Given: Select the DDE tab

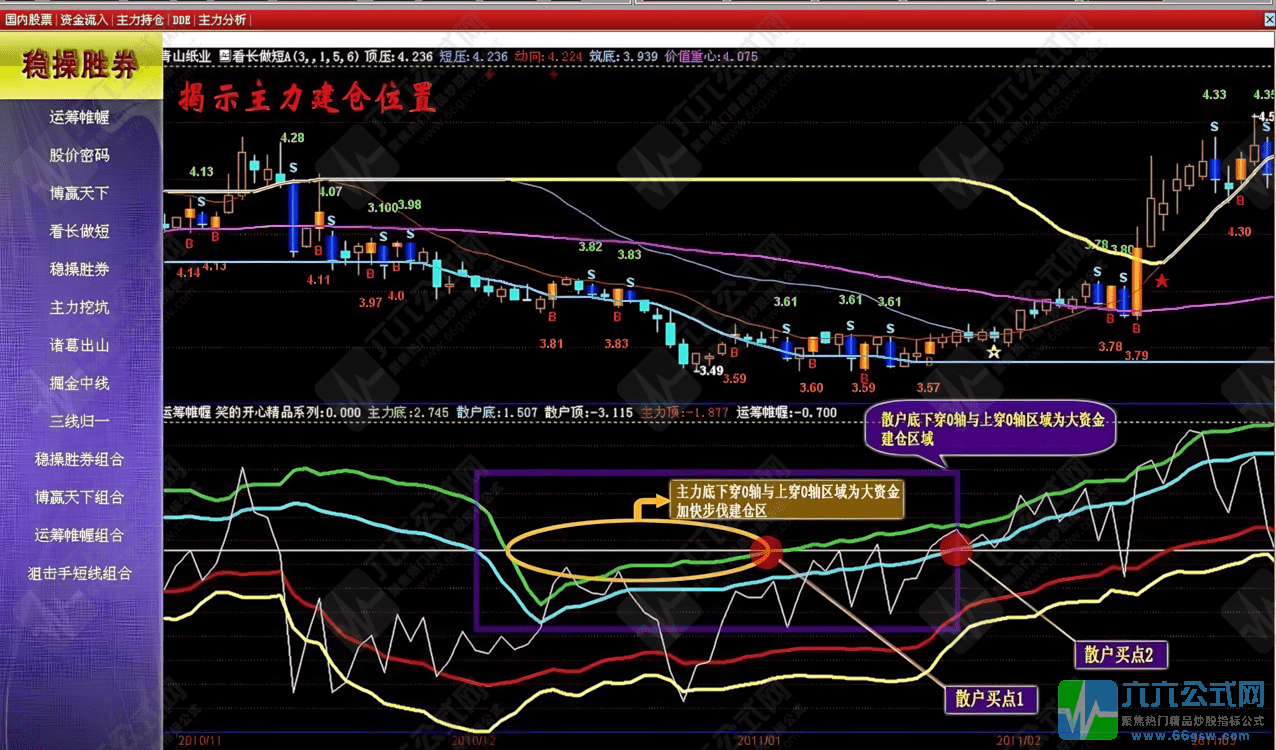Looking at the screenshot, I should pos(181,19).
